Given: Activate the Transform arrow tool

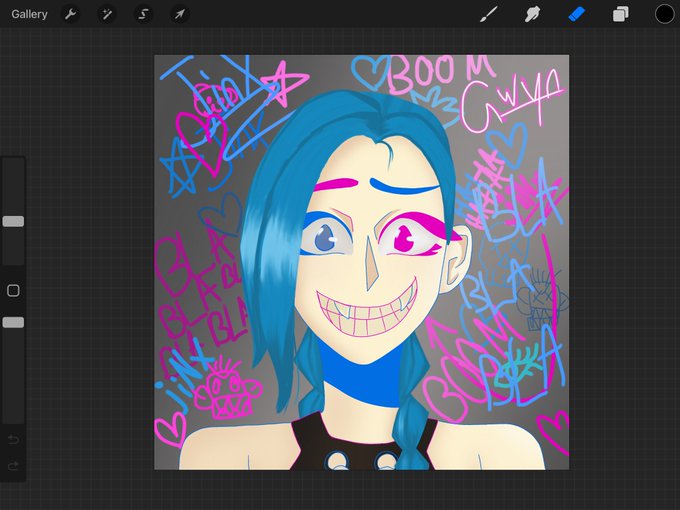Looking at the screenshot, I should [x=180, y=14].
